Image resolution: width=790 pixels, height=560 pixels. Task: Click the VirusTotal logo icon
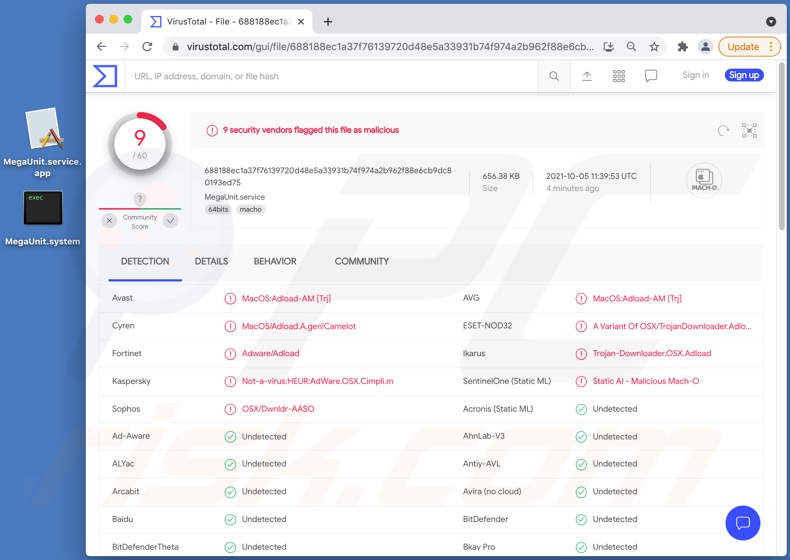(105, 76)
